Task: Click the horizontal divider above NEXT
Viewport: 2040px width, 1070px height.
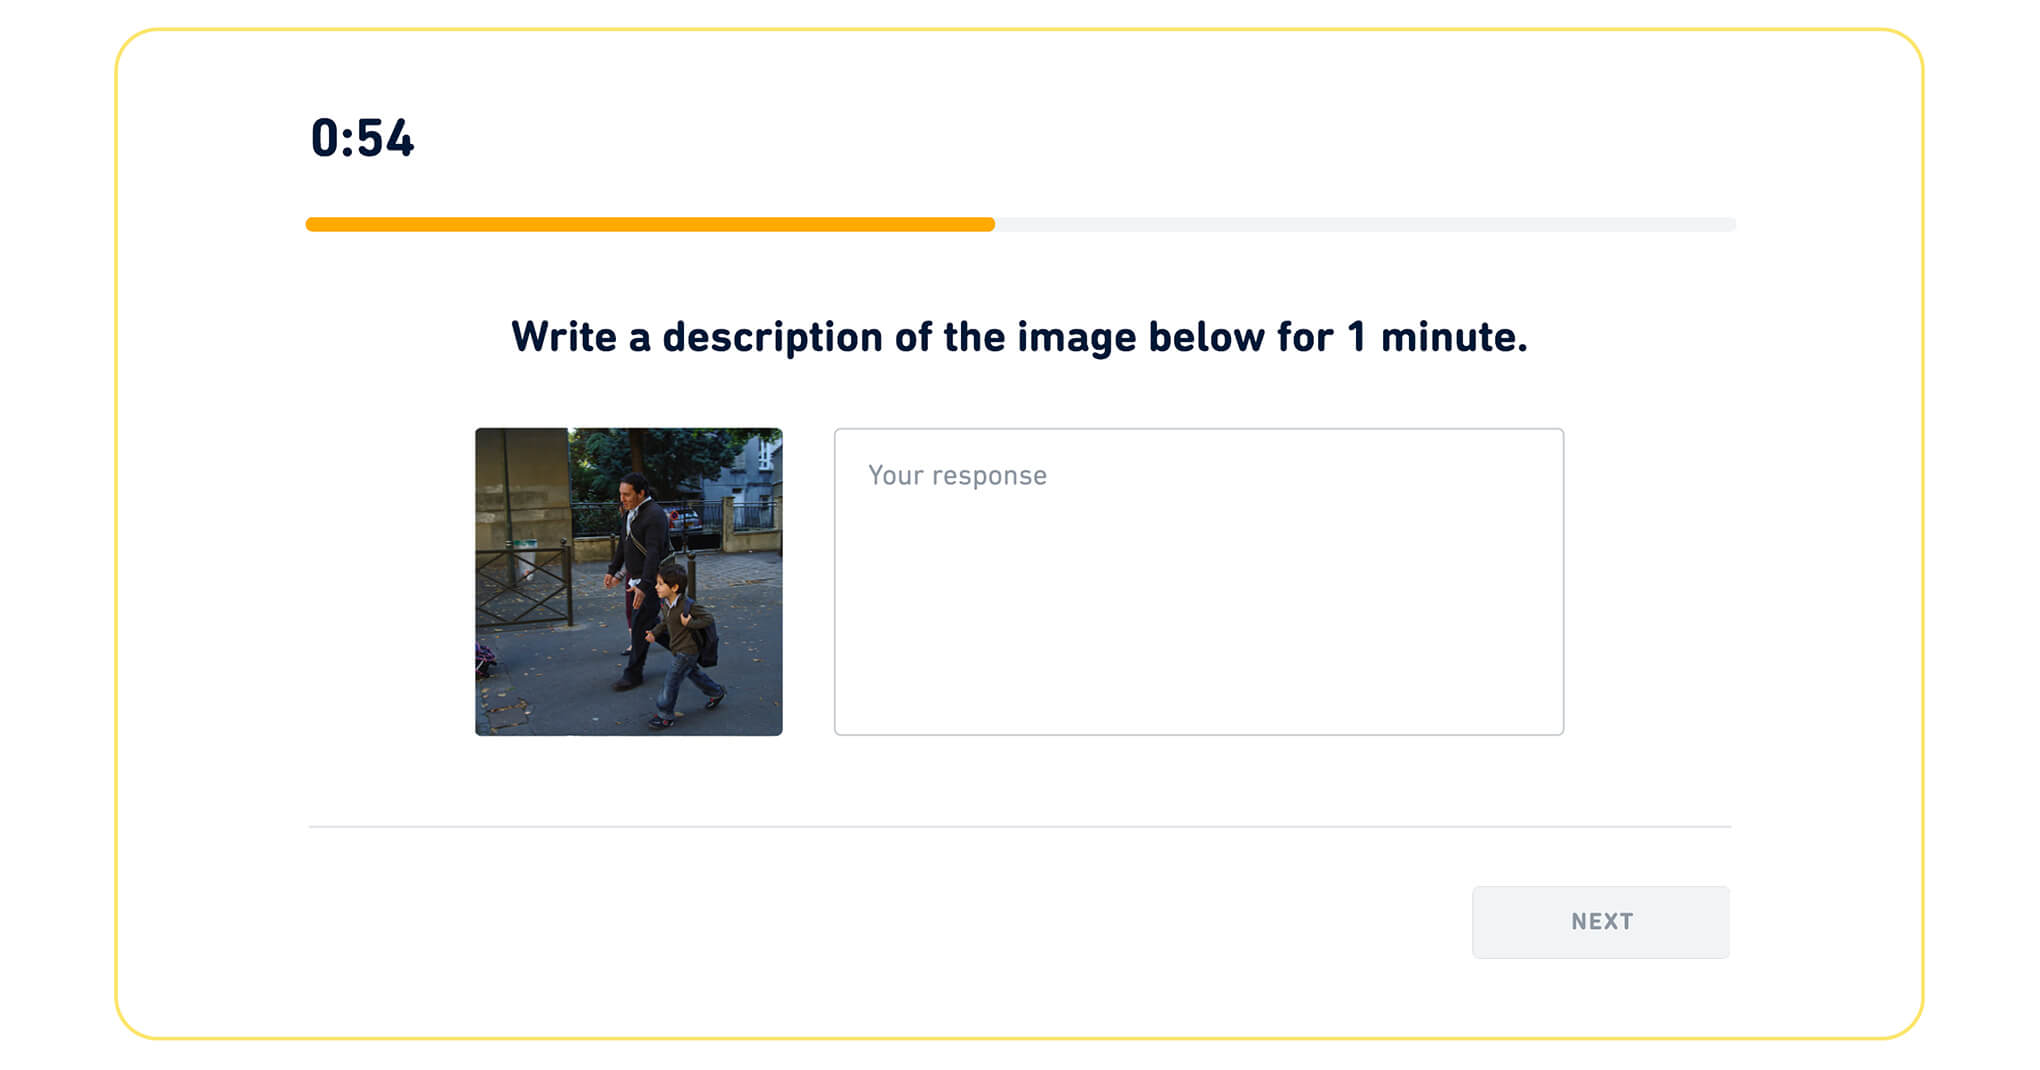Action: 1019,827
